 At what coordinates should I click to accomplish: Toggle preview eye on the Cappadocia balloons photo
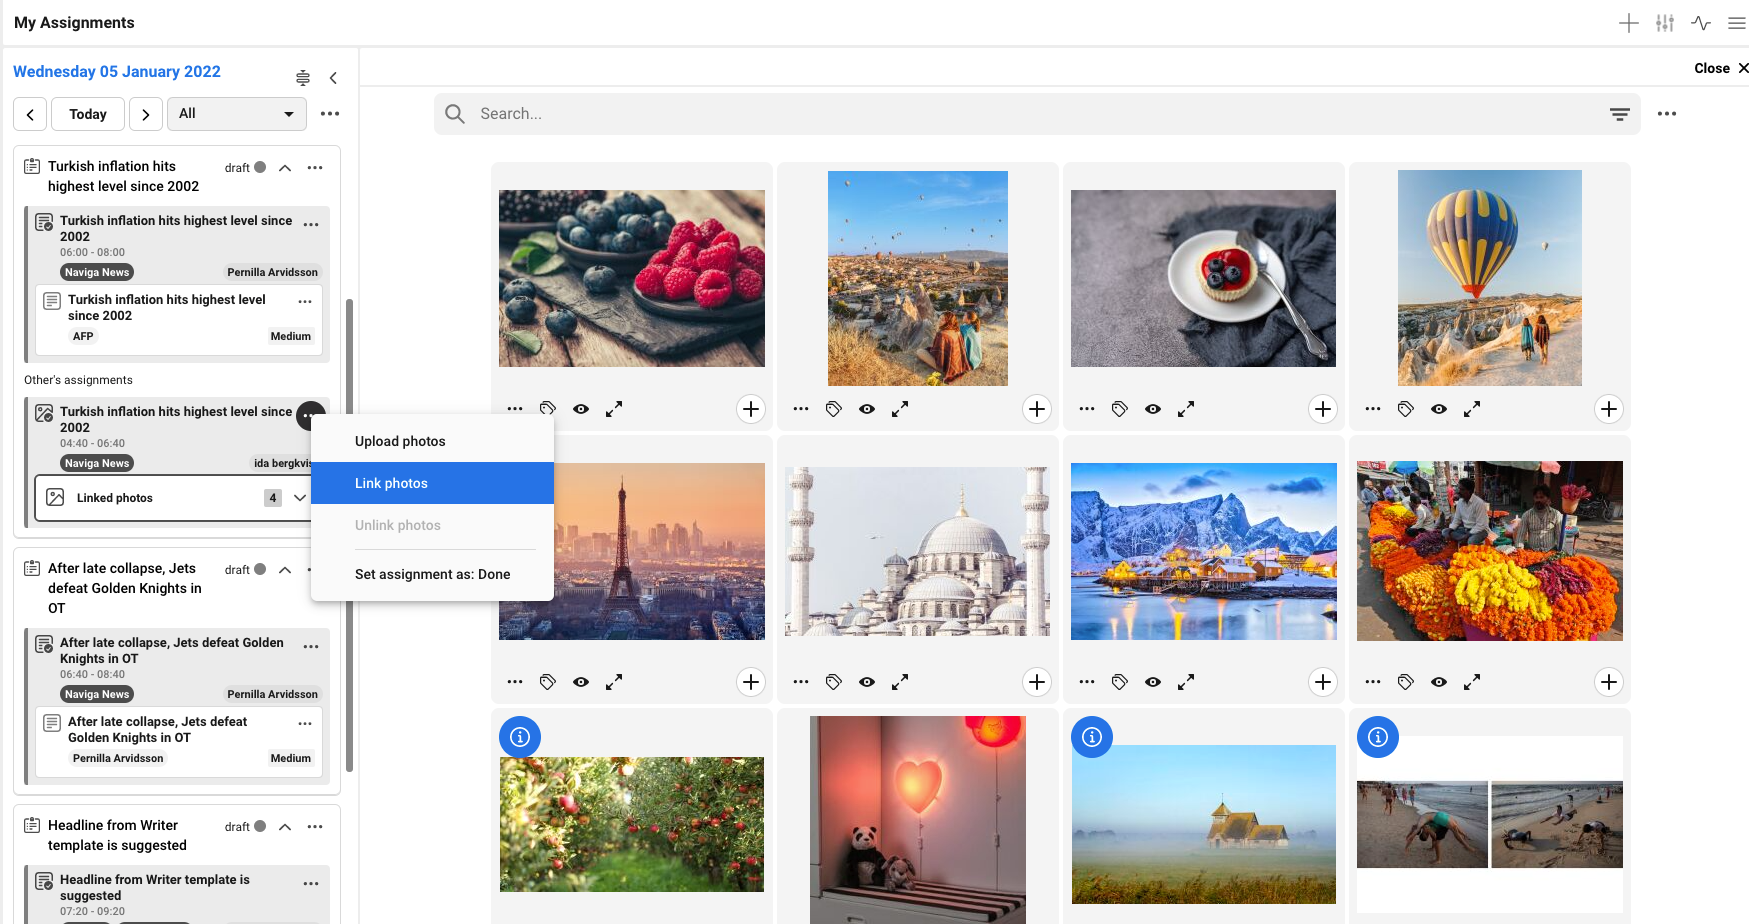click(x=867, y=409)
